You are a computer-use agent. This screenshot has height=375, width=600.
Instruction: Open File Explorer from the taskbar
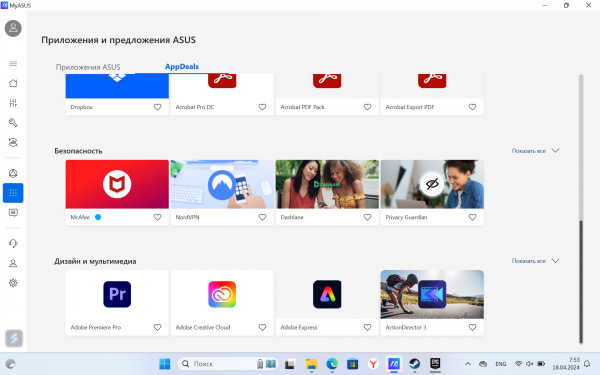[x=311, y=364]
